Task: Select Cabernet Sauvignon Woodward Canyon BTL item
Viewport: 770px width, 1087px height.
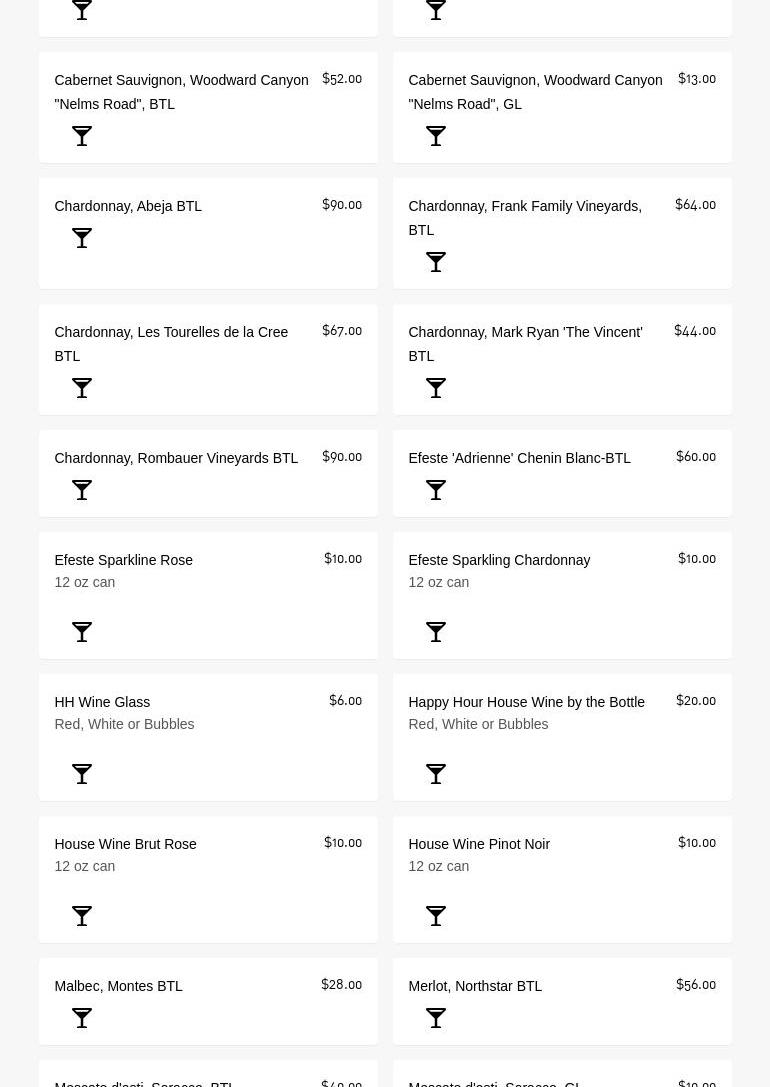Action: pyautogui.click(x=181, y=92)
